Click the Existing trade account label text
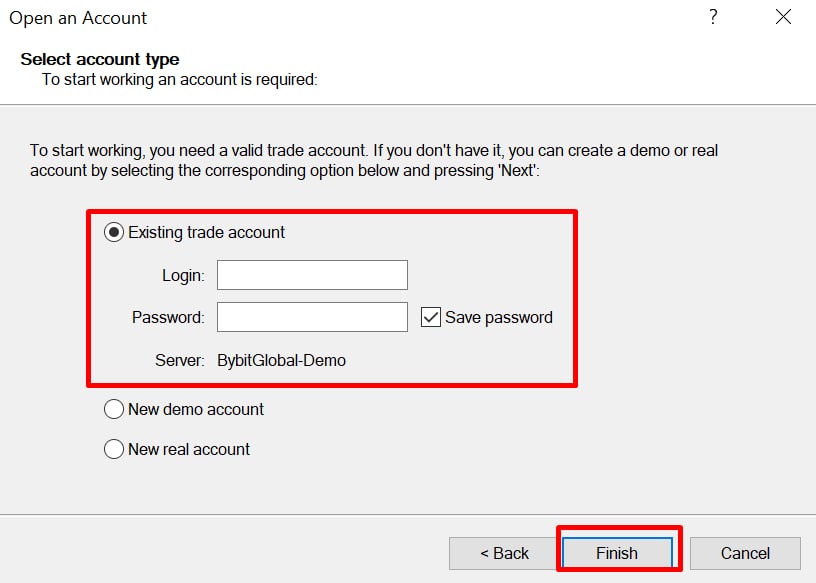 tap(206, 232)
